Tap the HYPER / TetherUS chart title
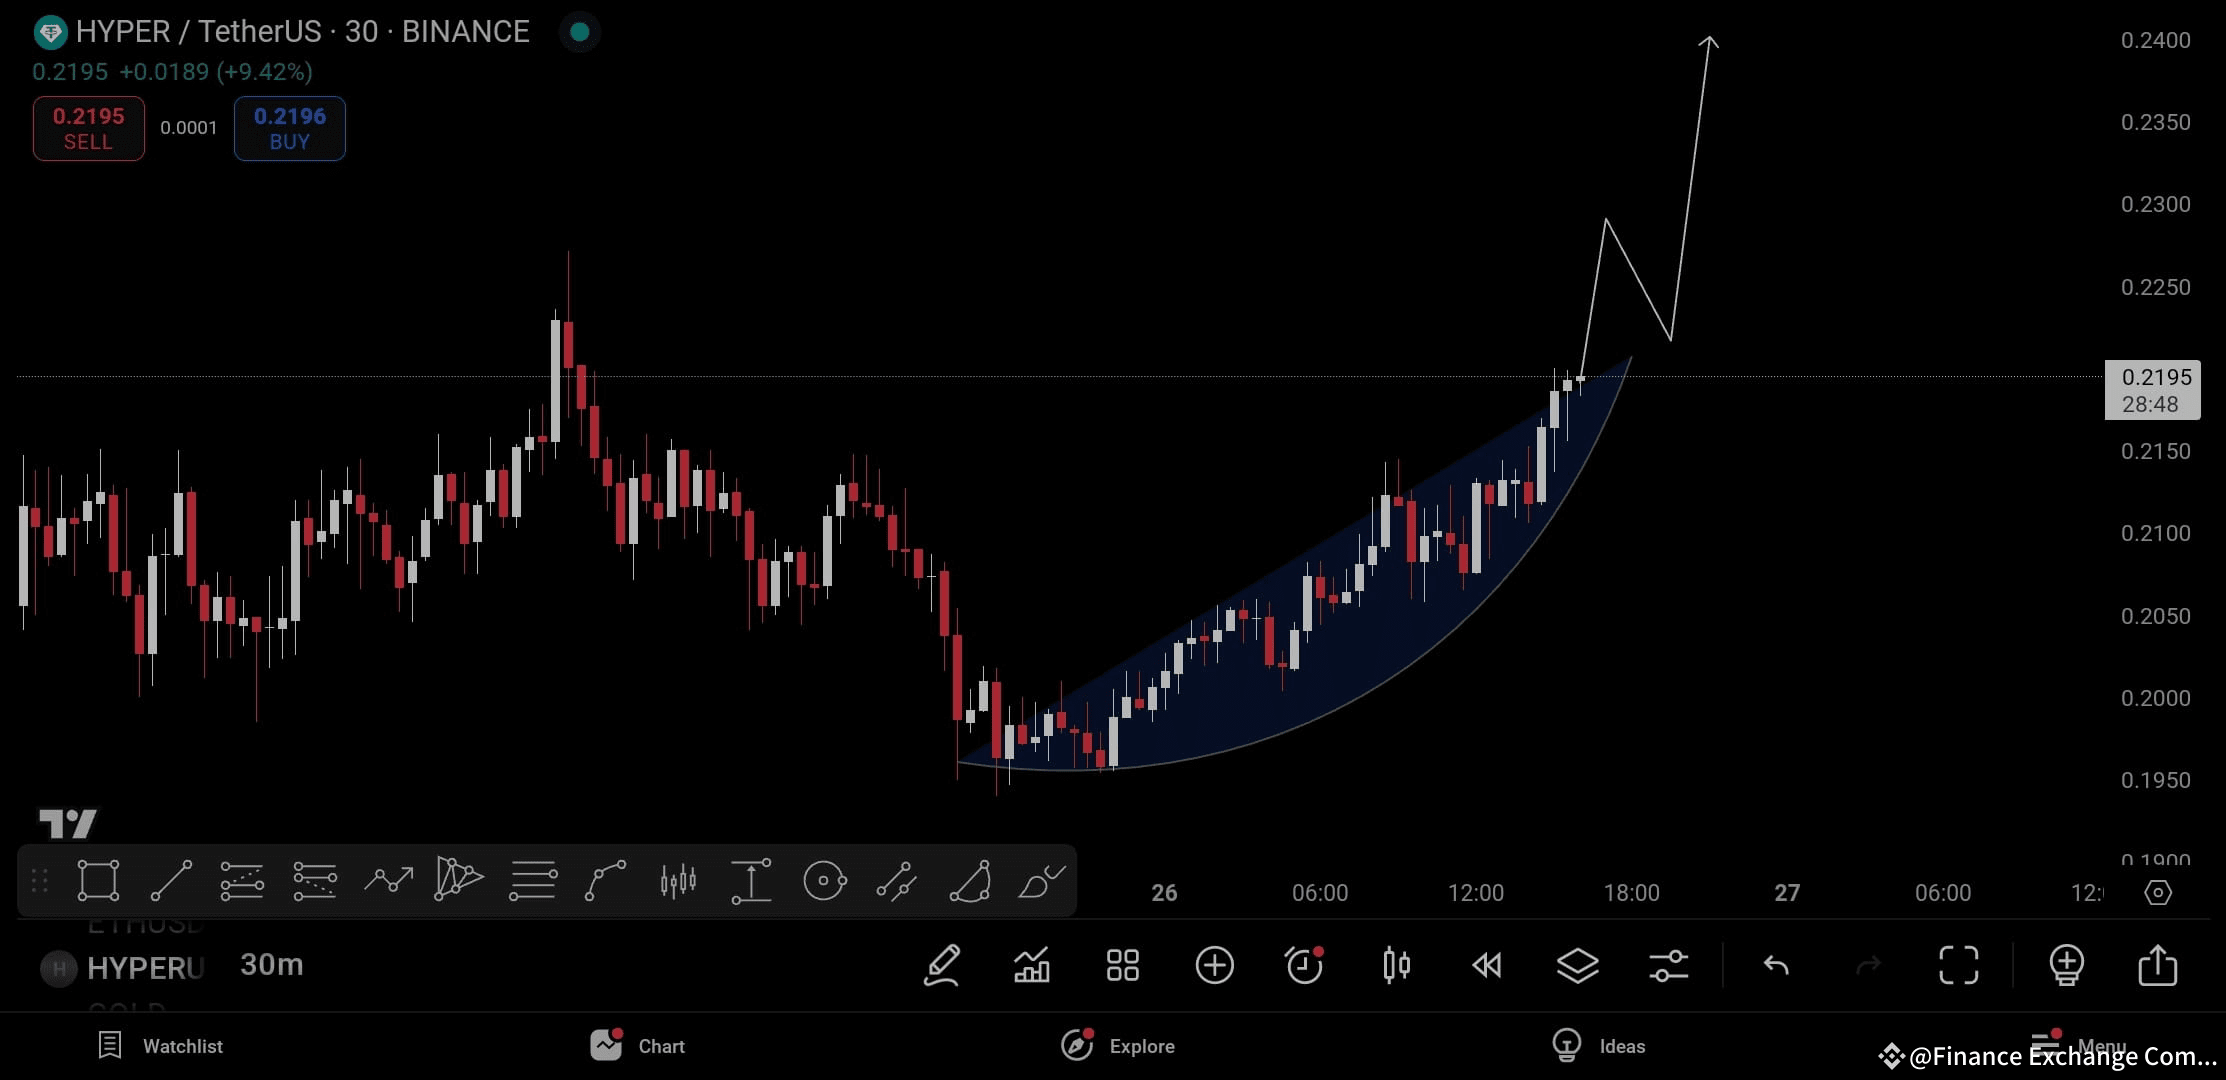Screen dimensions: 2226x1080 click(x=303, y=32)
